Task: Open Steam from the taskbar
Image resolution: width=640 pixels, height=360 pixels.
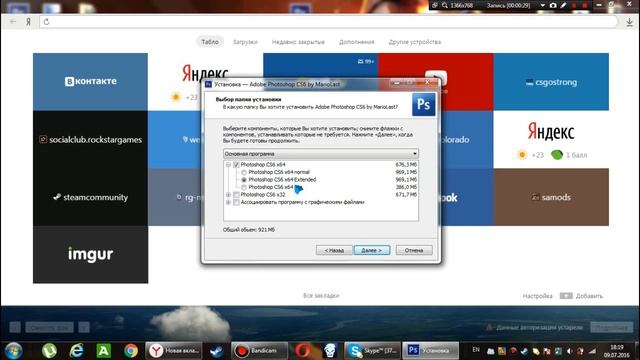Action: [x=216, y=351]
